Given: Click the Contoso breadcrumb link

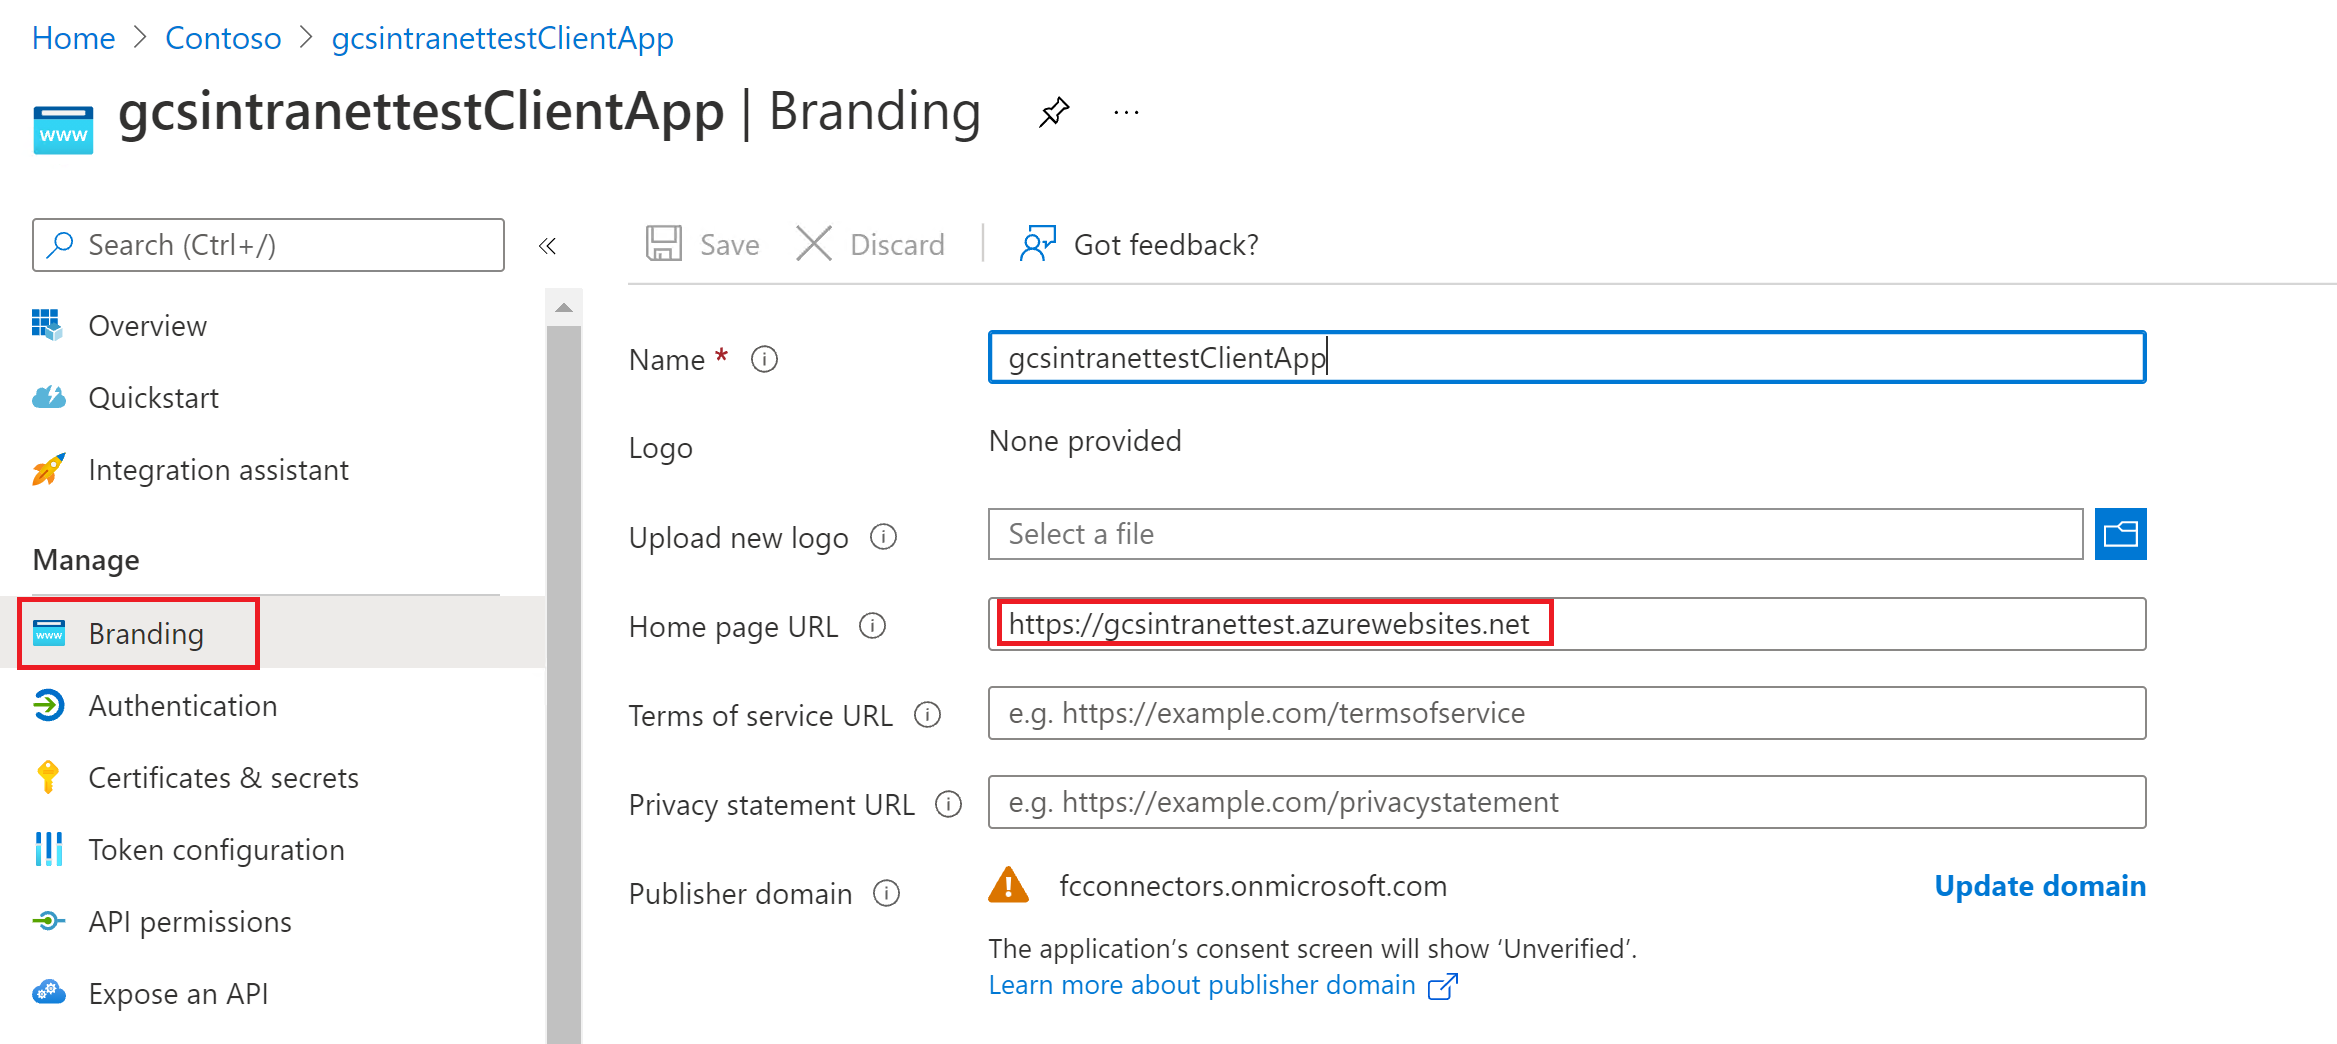Looking at the screenshot, I should (223, 38).
